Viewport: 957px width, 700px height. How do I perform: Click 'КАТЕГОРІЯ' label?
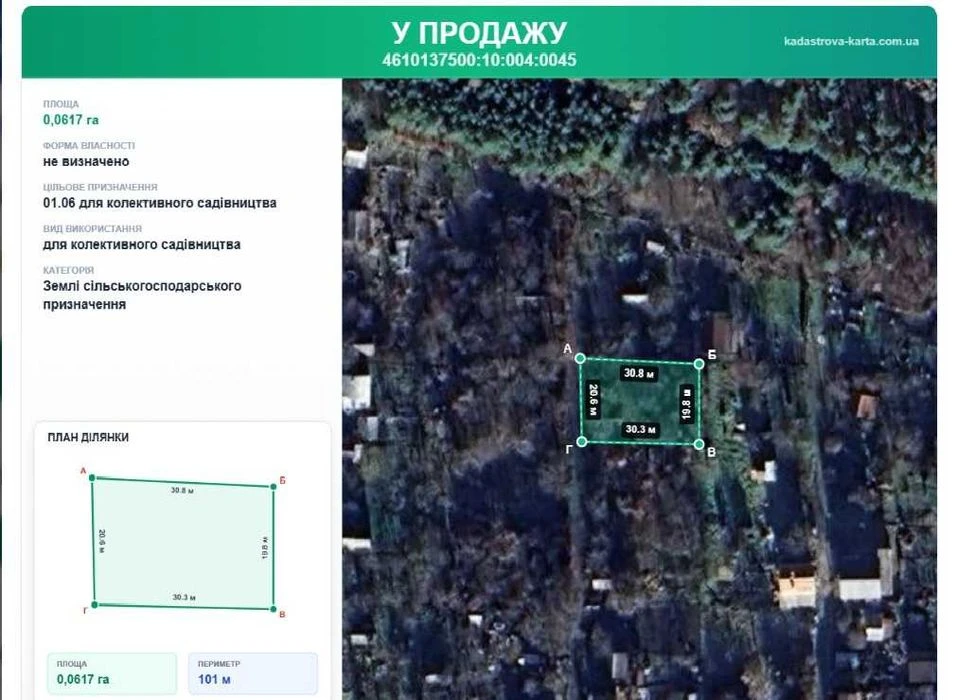click(68, 270)
